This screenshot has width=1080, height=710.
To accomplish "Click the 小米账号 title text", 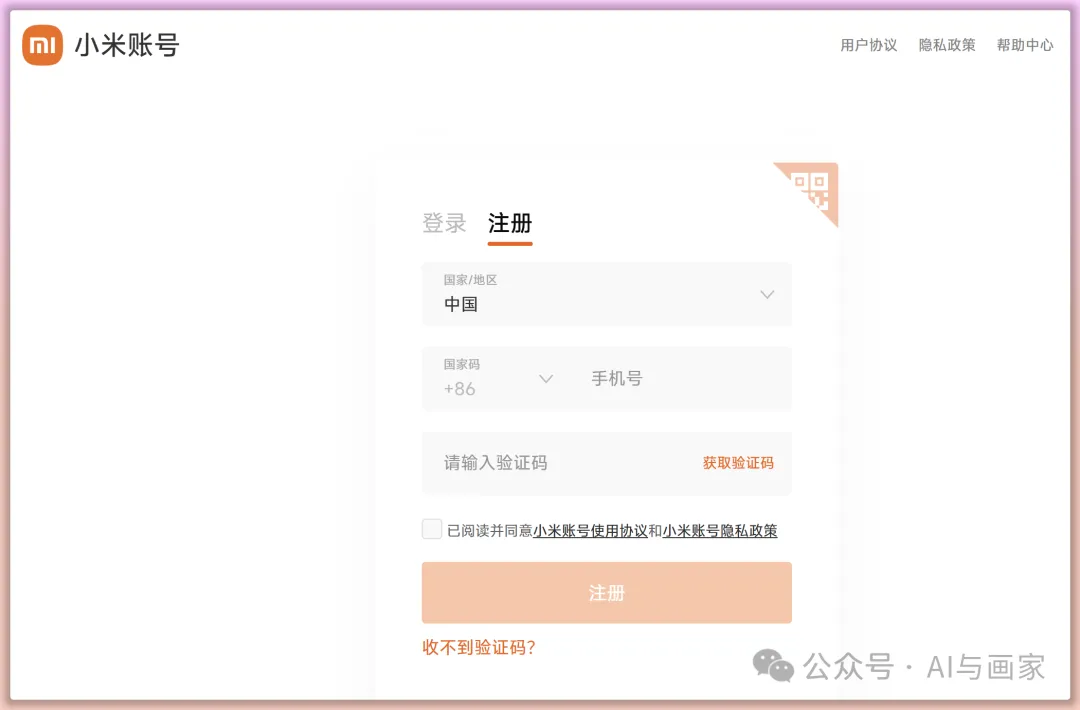I will (127, 45).
